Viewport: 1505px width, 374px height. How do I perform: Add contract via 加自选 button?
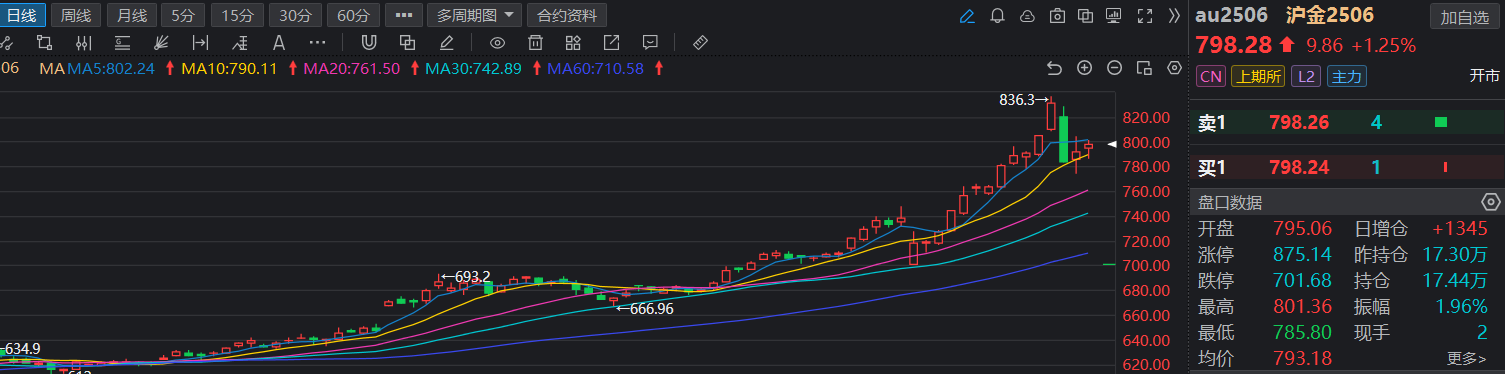(x=1464, y=16)
